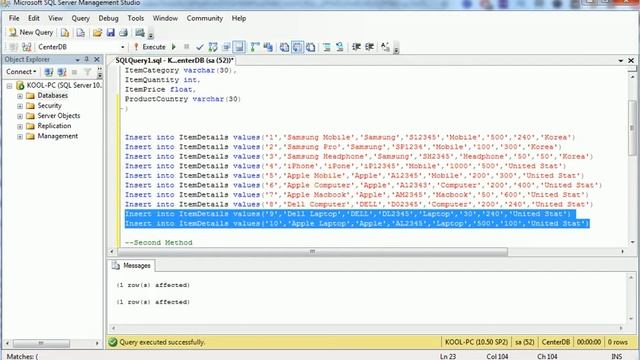
Task: Click the Cancel Executing Query stop square
Action: [187, 47]
